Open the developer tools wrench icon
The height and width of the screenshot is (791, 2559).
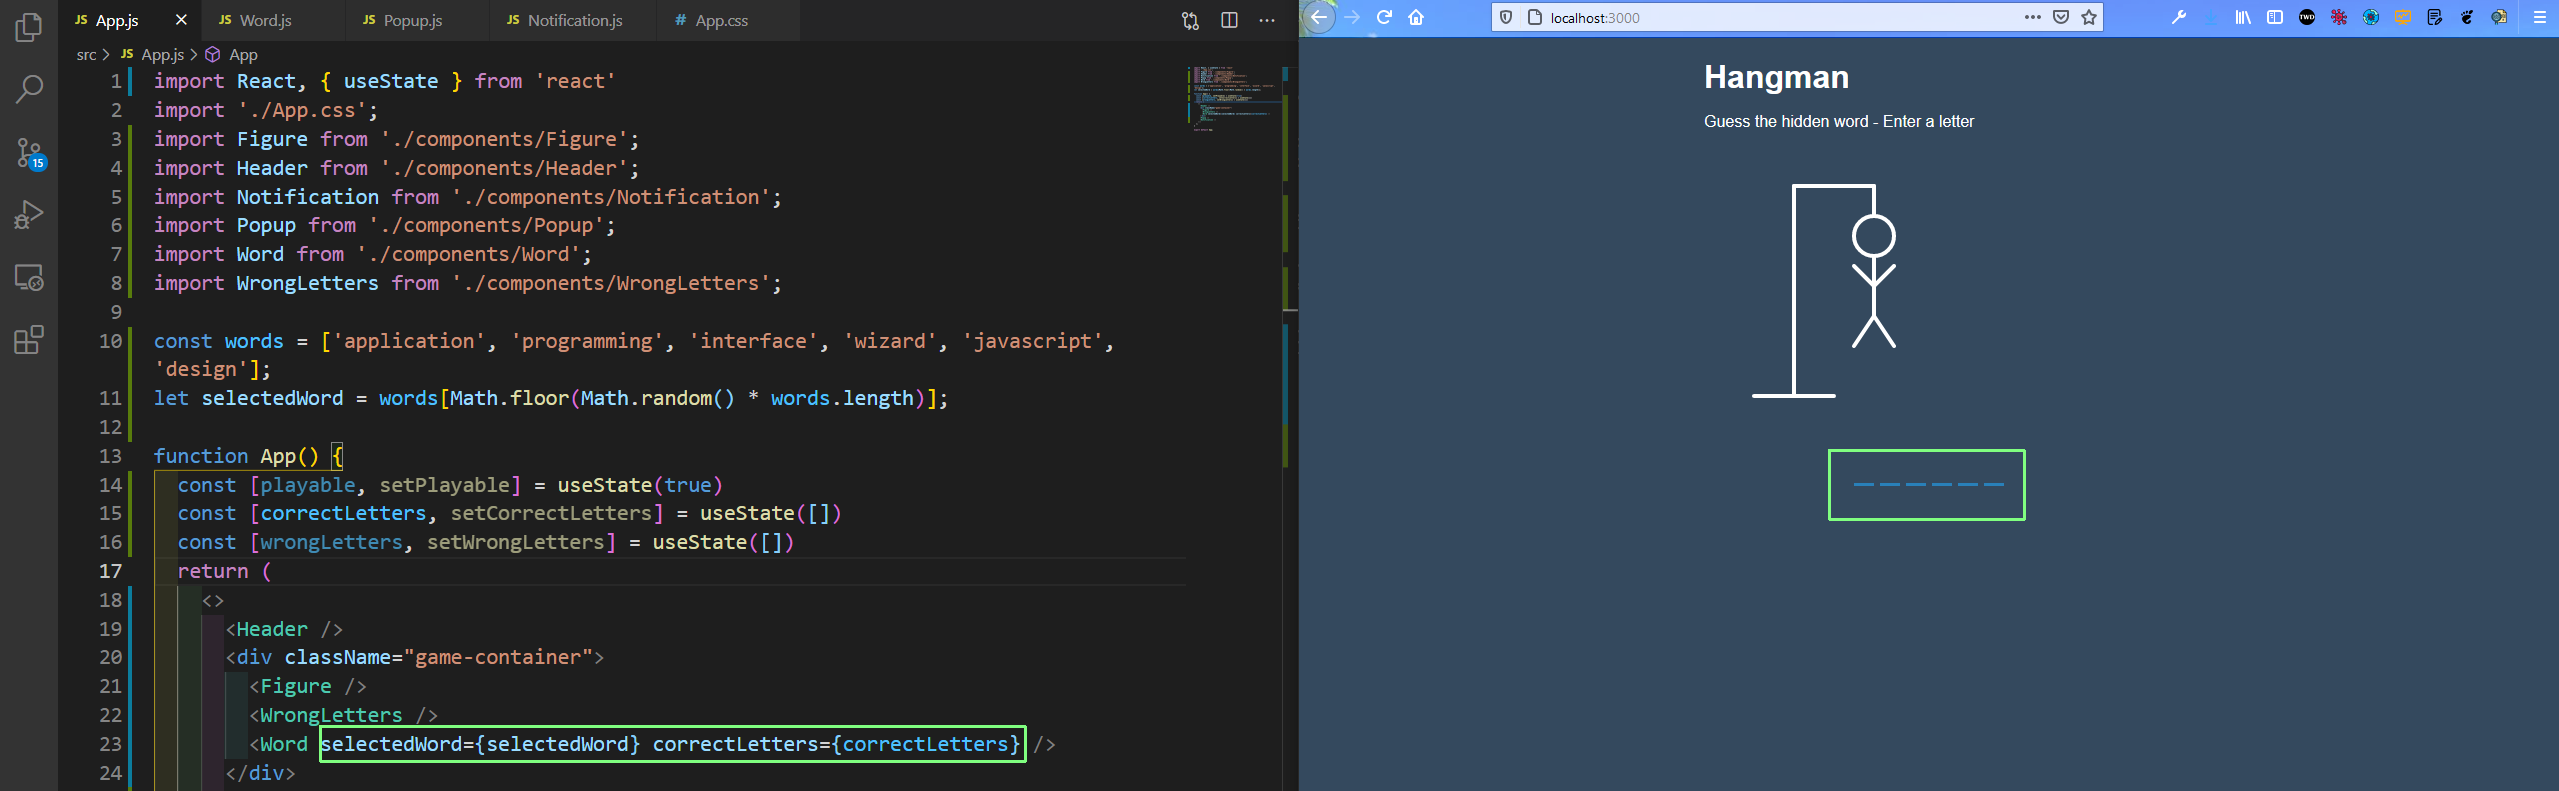coord(2179,17)
